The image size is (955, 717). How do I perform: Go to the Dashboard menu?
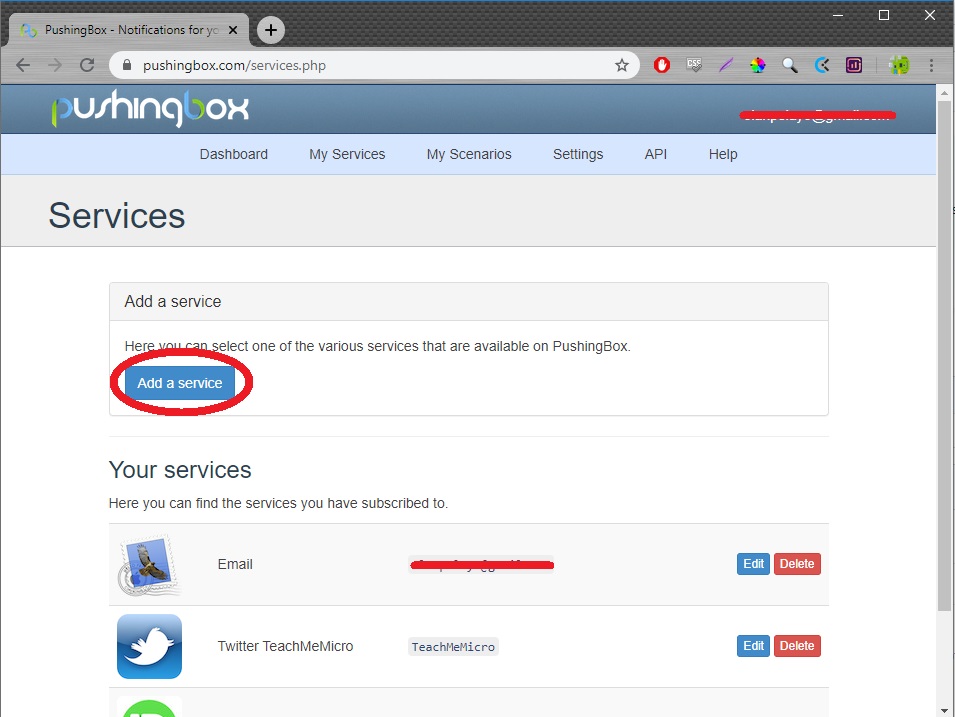234,154
